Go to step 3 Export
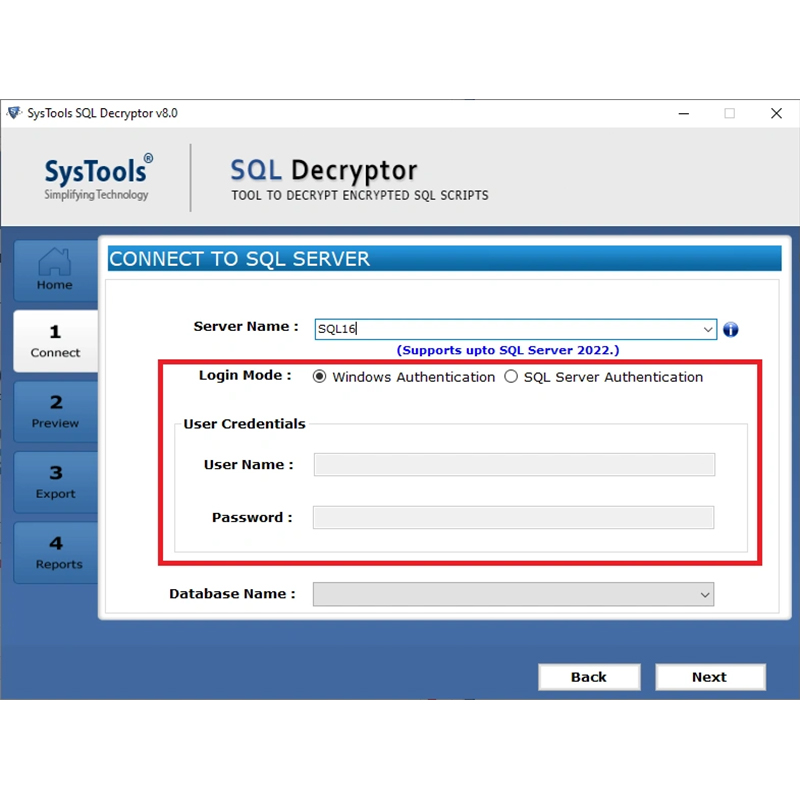The width and height of the screenshot is (800, 800). pyautogui.click(x=55, y=482)
